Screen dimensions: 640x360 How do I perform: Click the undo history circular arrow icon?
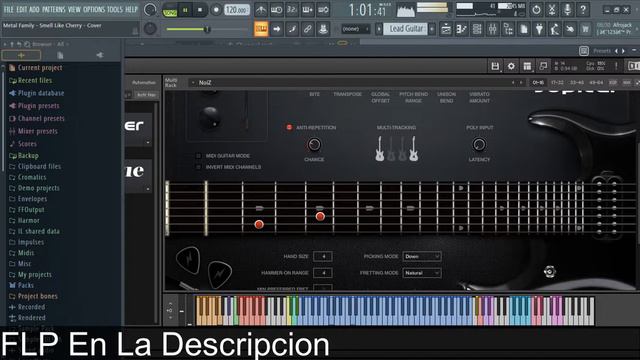point(536,10)
